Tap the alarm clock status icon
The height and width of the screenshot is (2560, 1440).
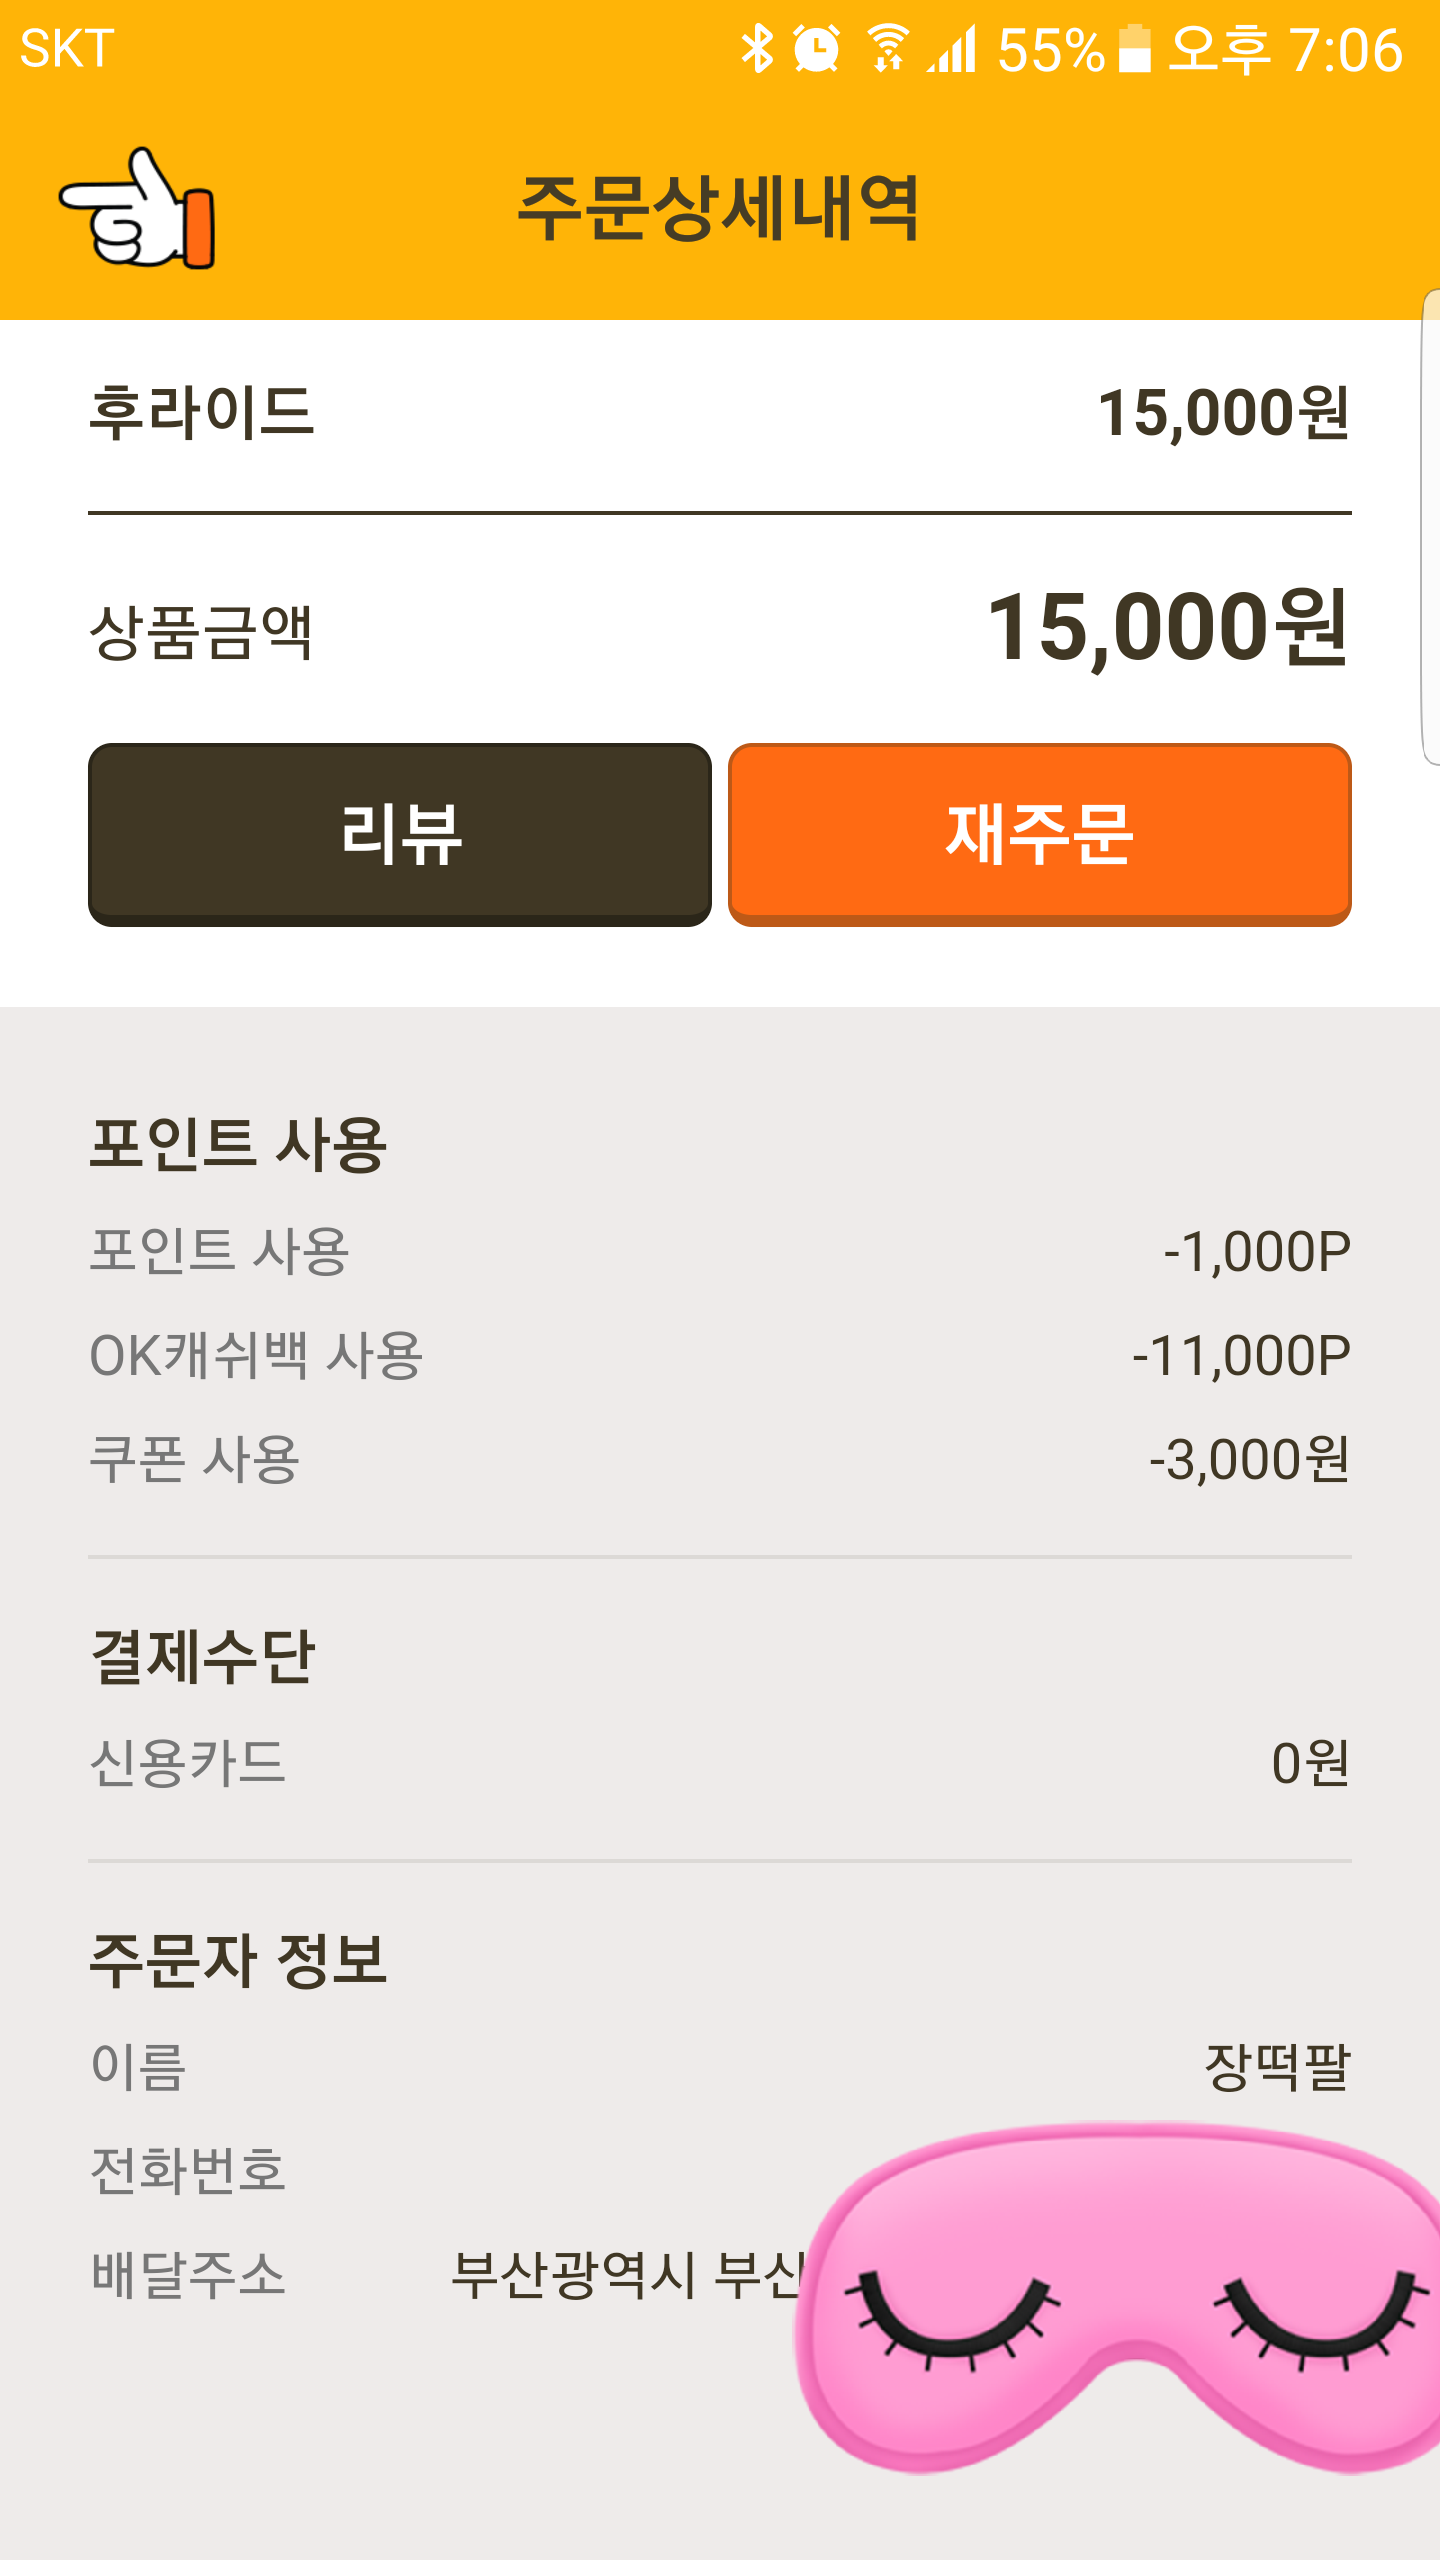[x=816, y=49]
